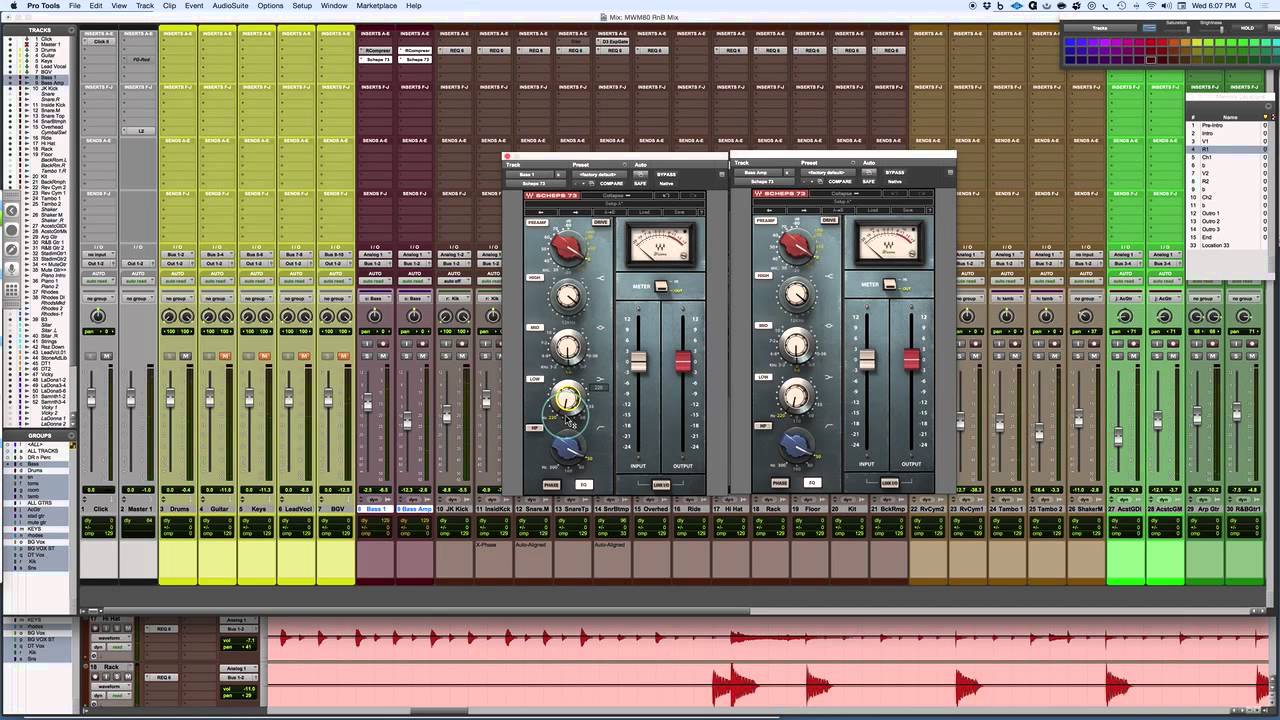Open Spotlight search in menu bar
This screenshot has width=1280, height=720.
pyautogui.click(x=1249, y=6)
